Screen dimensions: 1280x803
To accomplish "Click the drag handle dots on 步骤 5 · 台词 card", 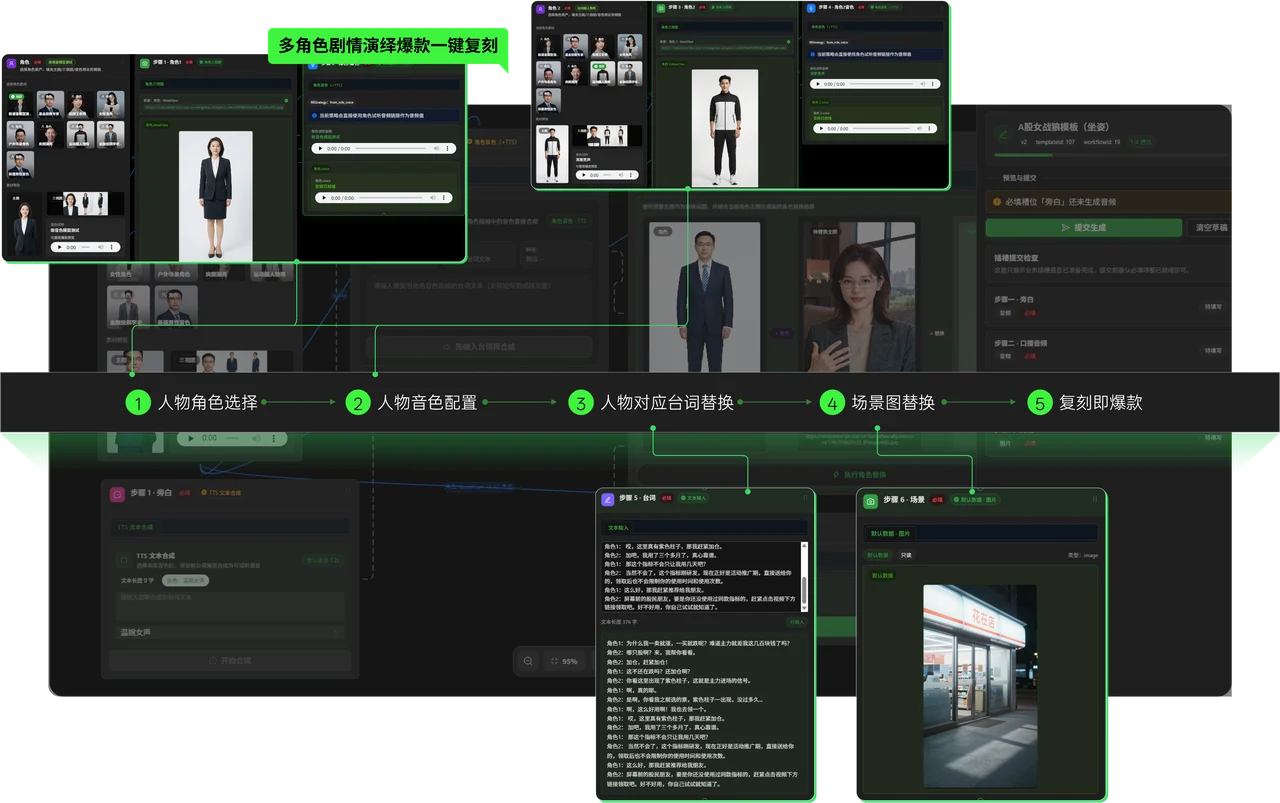I will (x=804, y=498).
